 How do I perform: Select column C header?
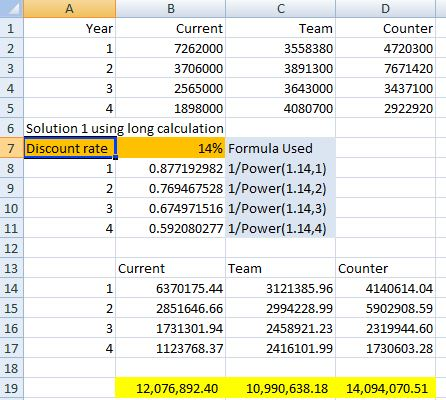281,9
